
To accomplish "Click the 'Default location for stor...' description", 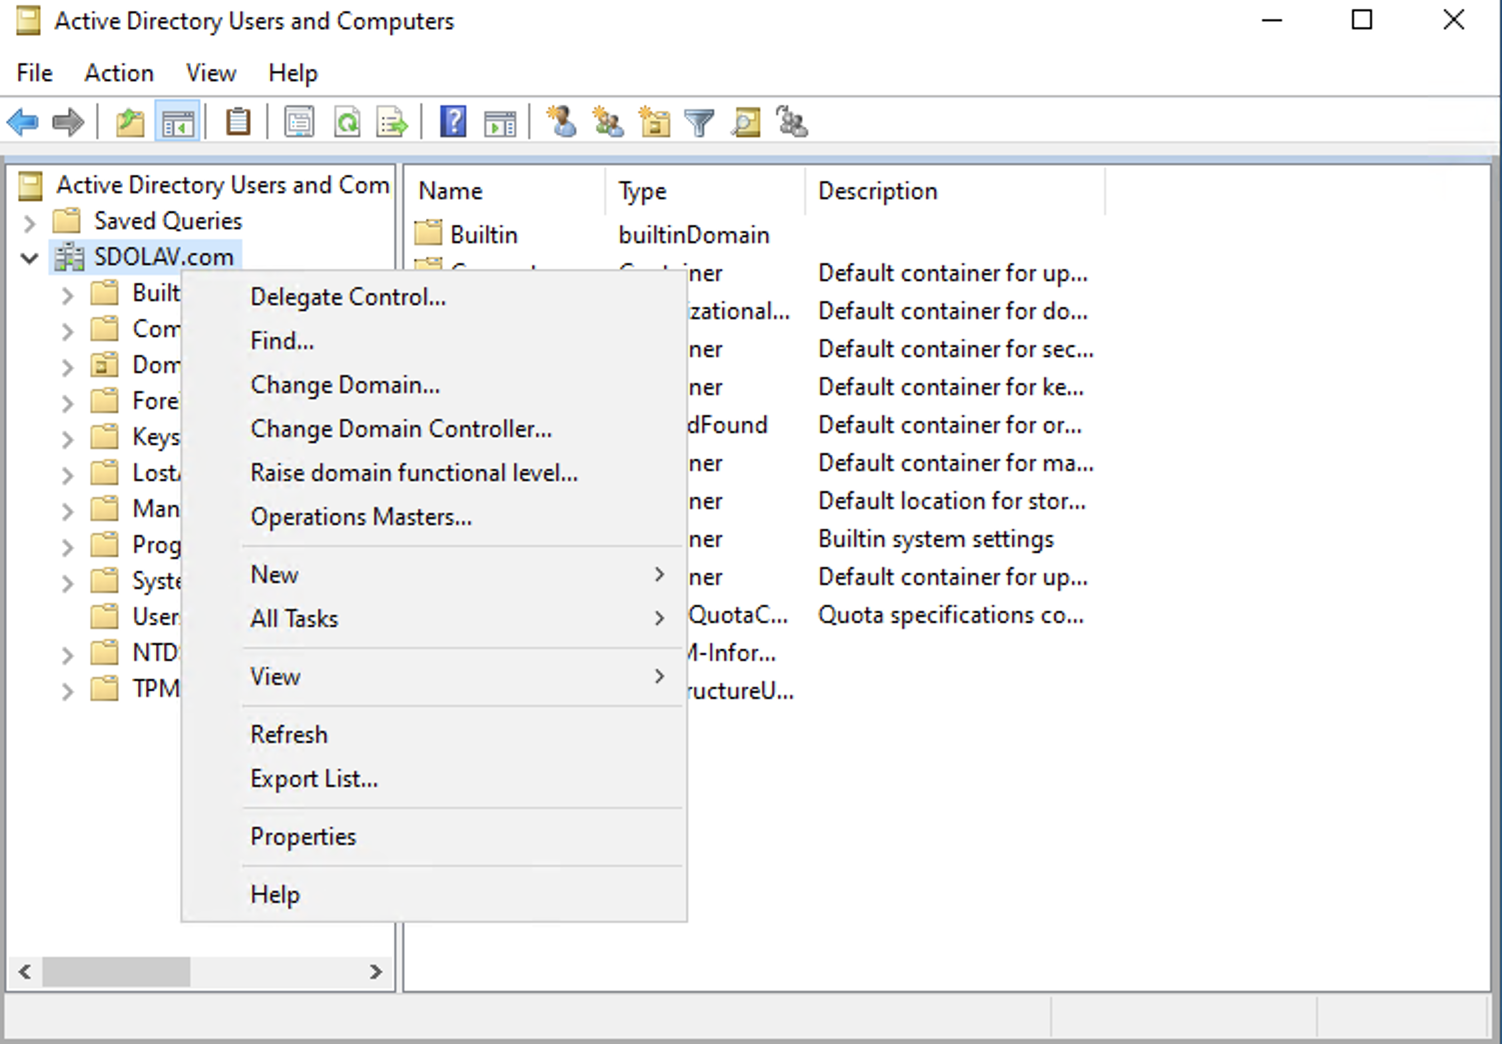I will (952, 501).
